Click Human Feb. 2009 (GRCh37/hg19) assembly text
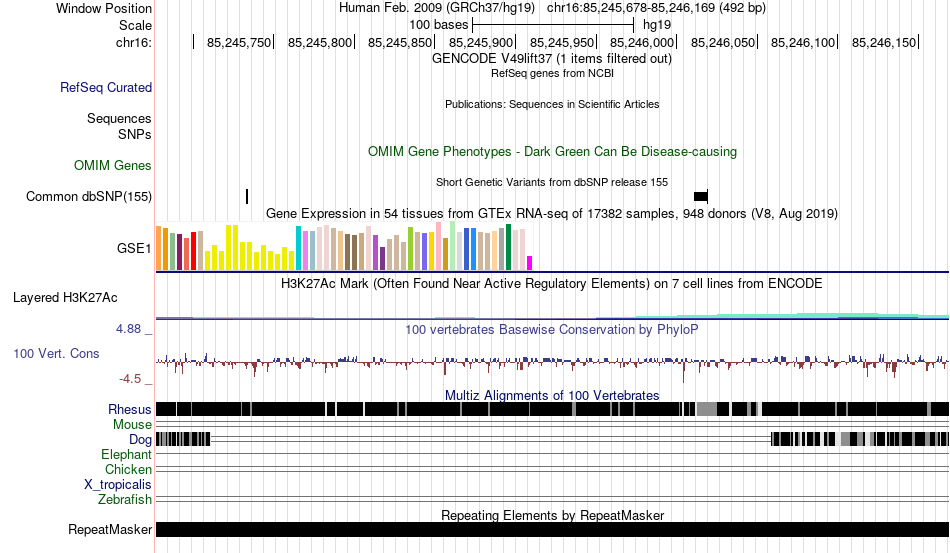Screen dimensions: 950x553 click(x=437, y=8)
